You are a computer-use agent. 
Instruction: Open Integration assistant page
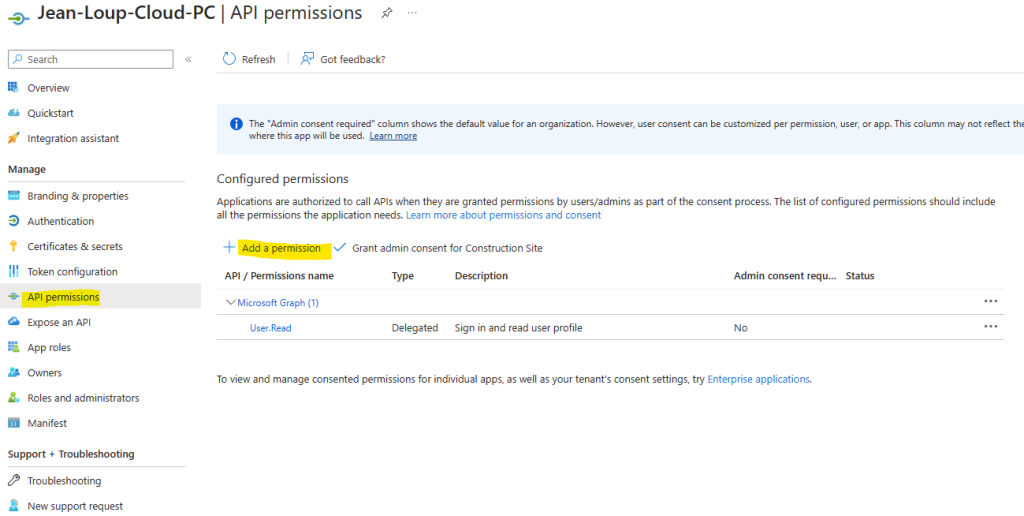coord(73,138)
